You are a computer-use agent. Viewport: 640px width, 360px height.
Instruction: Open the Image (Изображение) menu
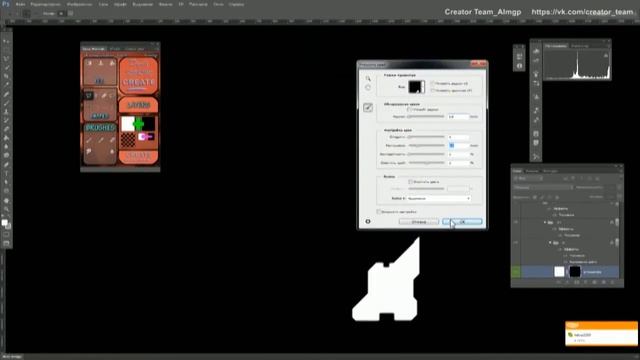click(79, 4)
